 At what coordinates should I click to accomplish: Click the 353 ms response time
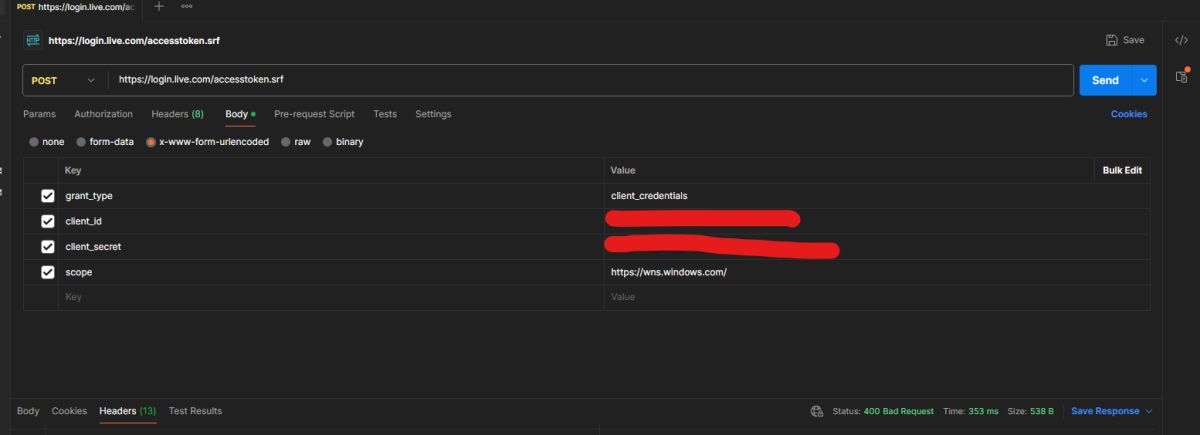(982, 411)
